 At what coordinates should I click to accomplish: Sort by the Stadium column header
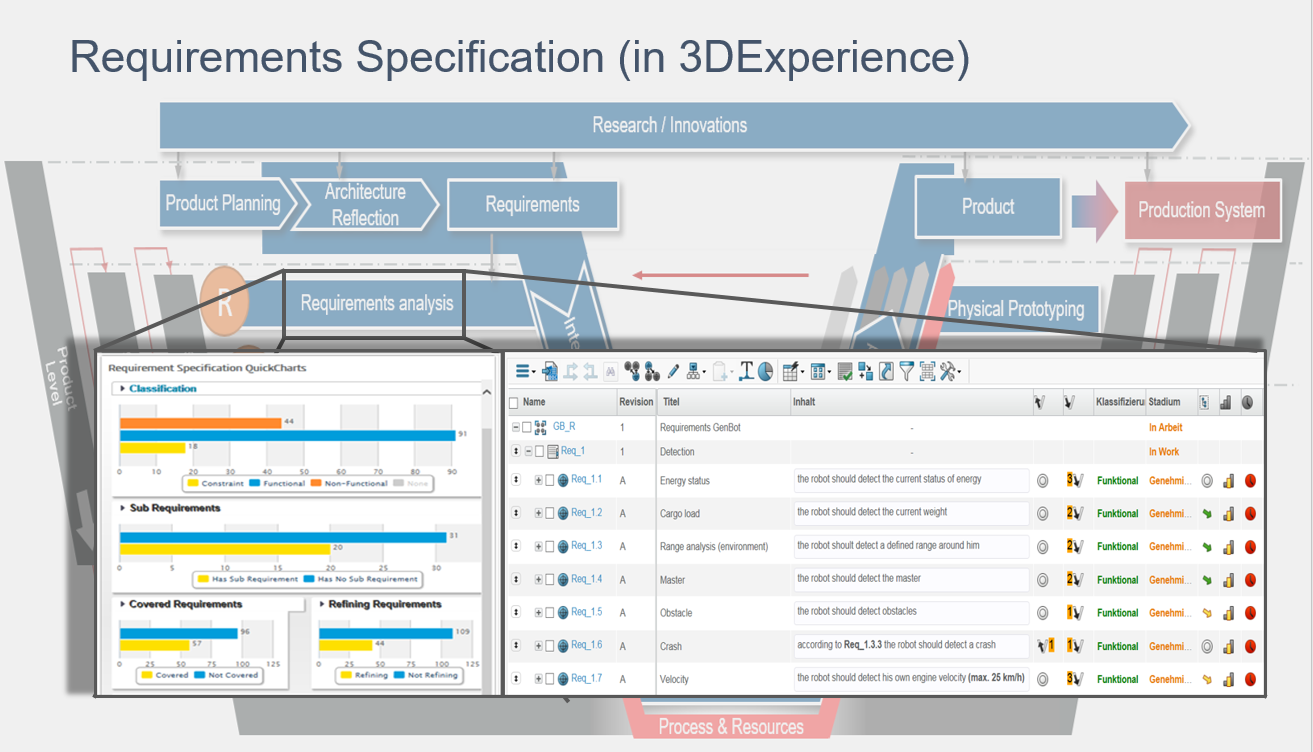(x=1164, y=402)
